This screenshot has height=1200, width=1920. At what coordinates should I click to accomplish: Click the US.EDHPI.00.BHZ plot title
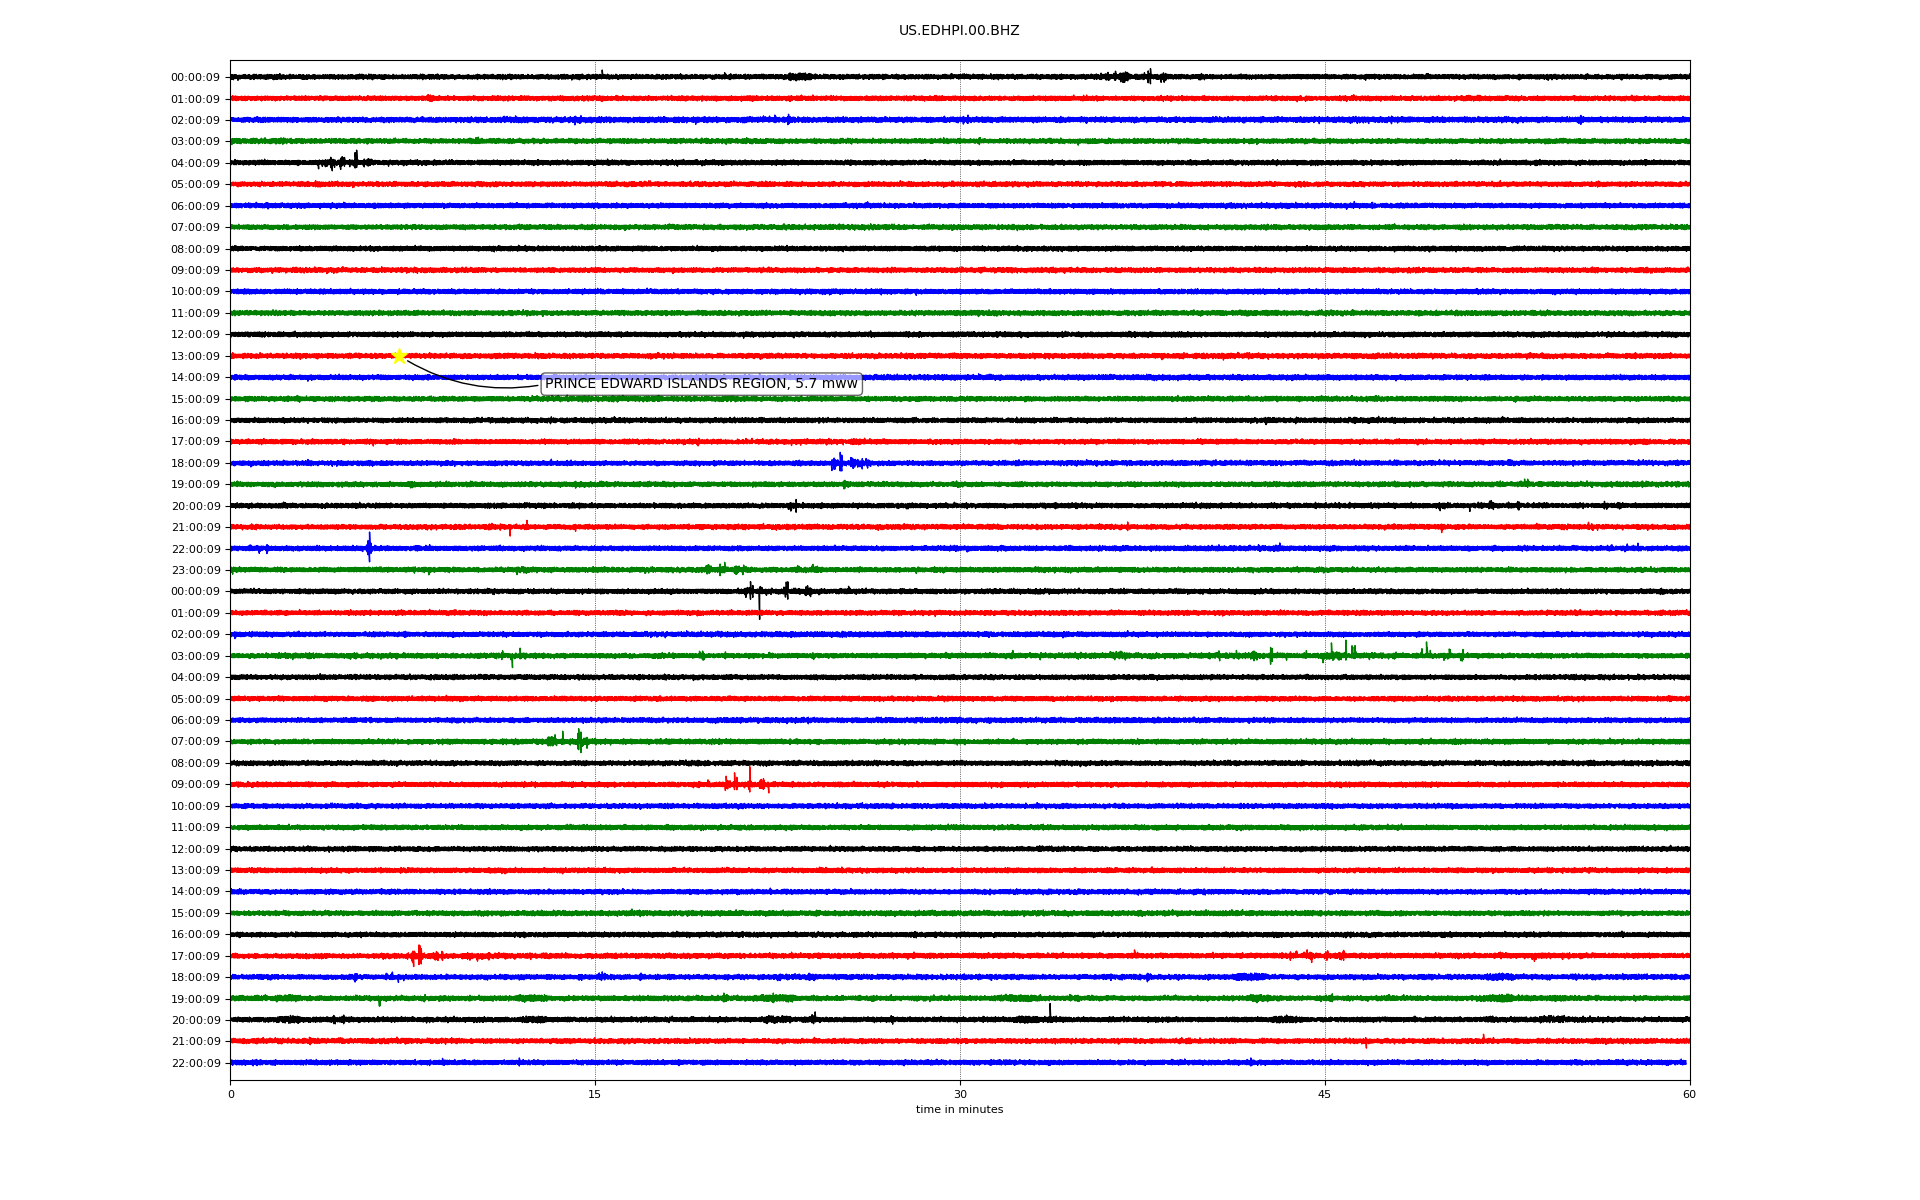958,31
